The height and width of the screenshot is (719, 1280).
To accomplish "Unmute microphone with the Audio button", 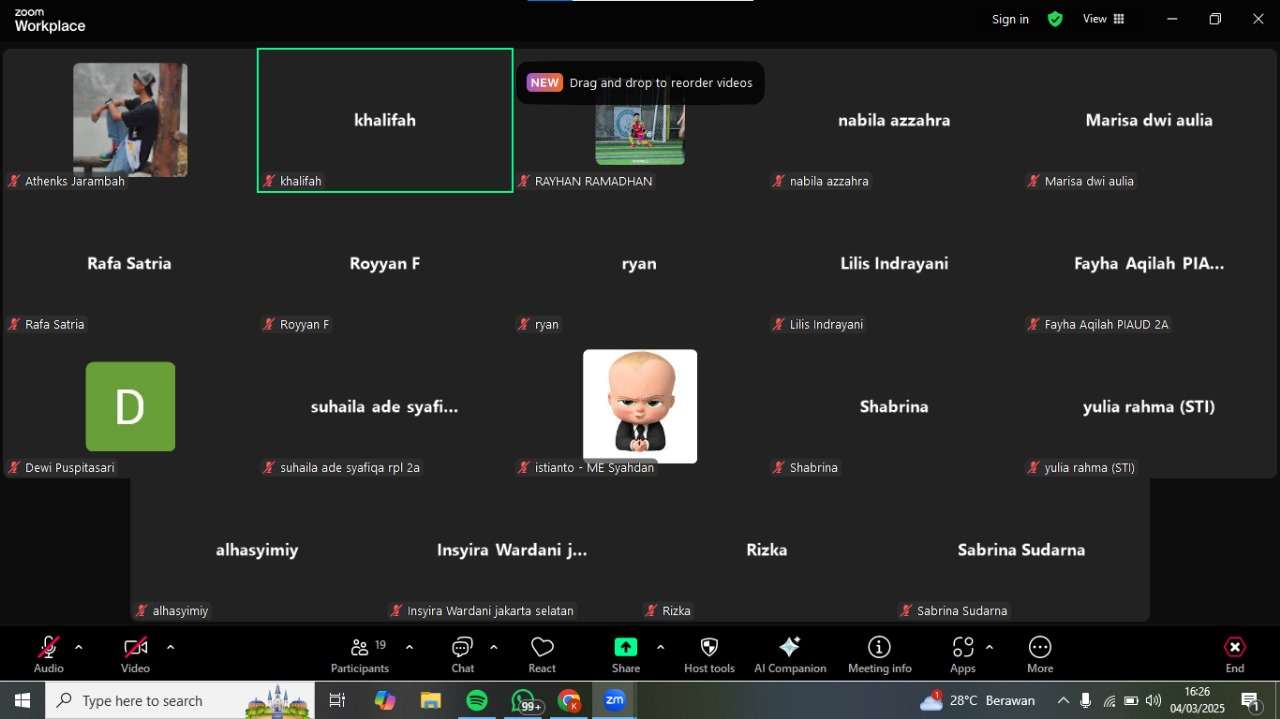I will (x=48, y=654).
